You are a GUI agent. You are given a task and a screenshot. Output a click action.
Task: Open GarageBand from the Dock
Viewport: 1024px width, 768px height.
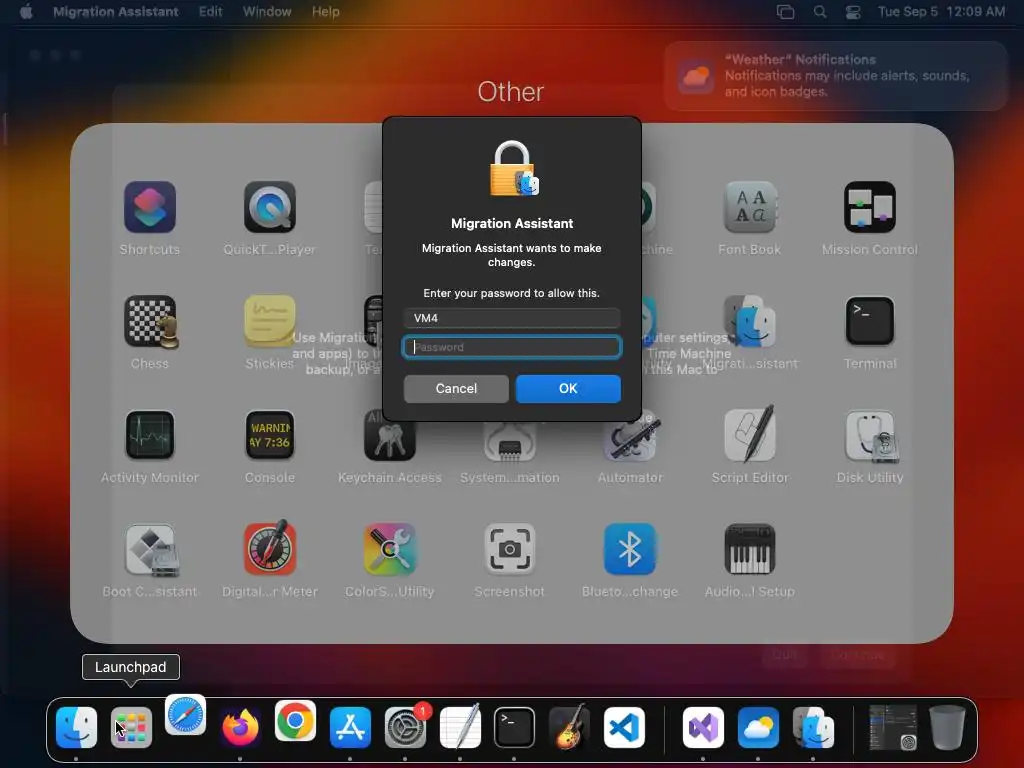point(569,727)
